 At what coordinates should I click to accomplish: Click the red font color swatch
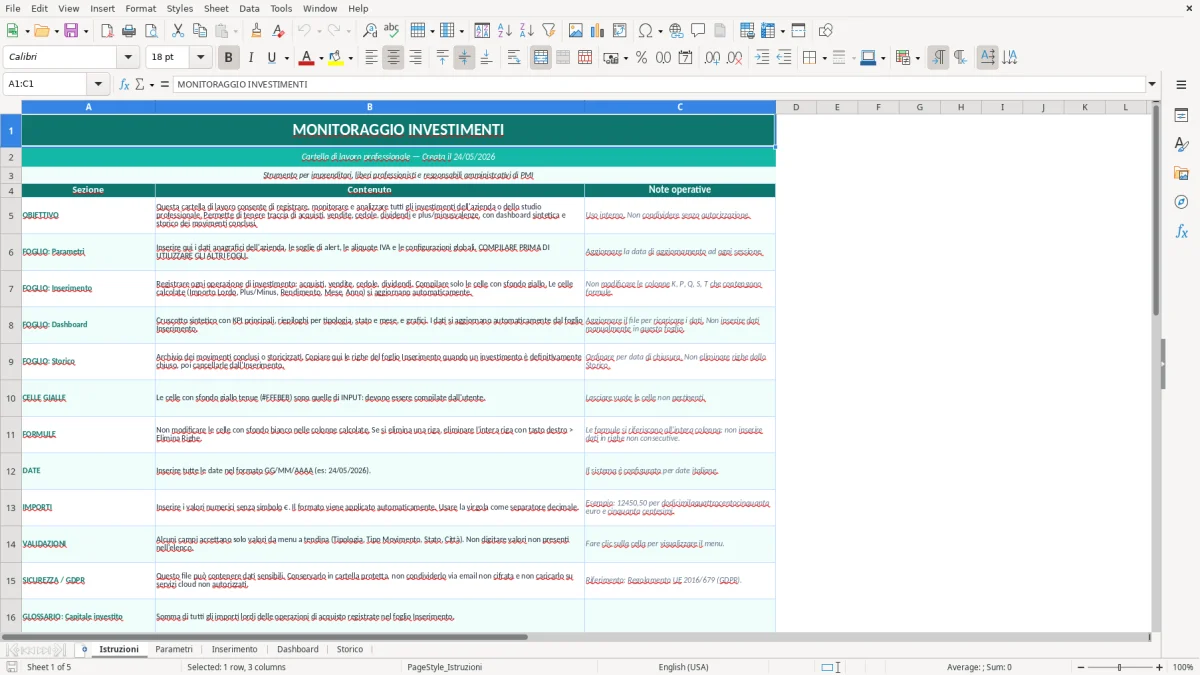[306, 58]
